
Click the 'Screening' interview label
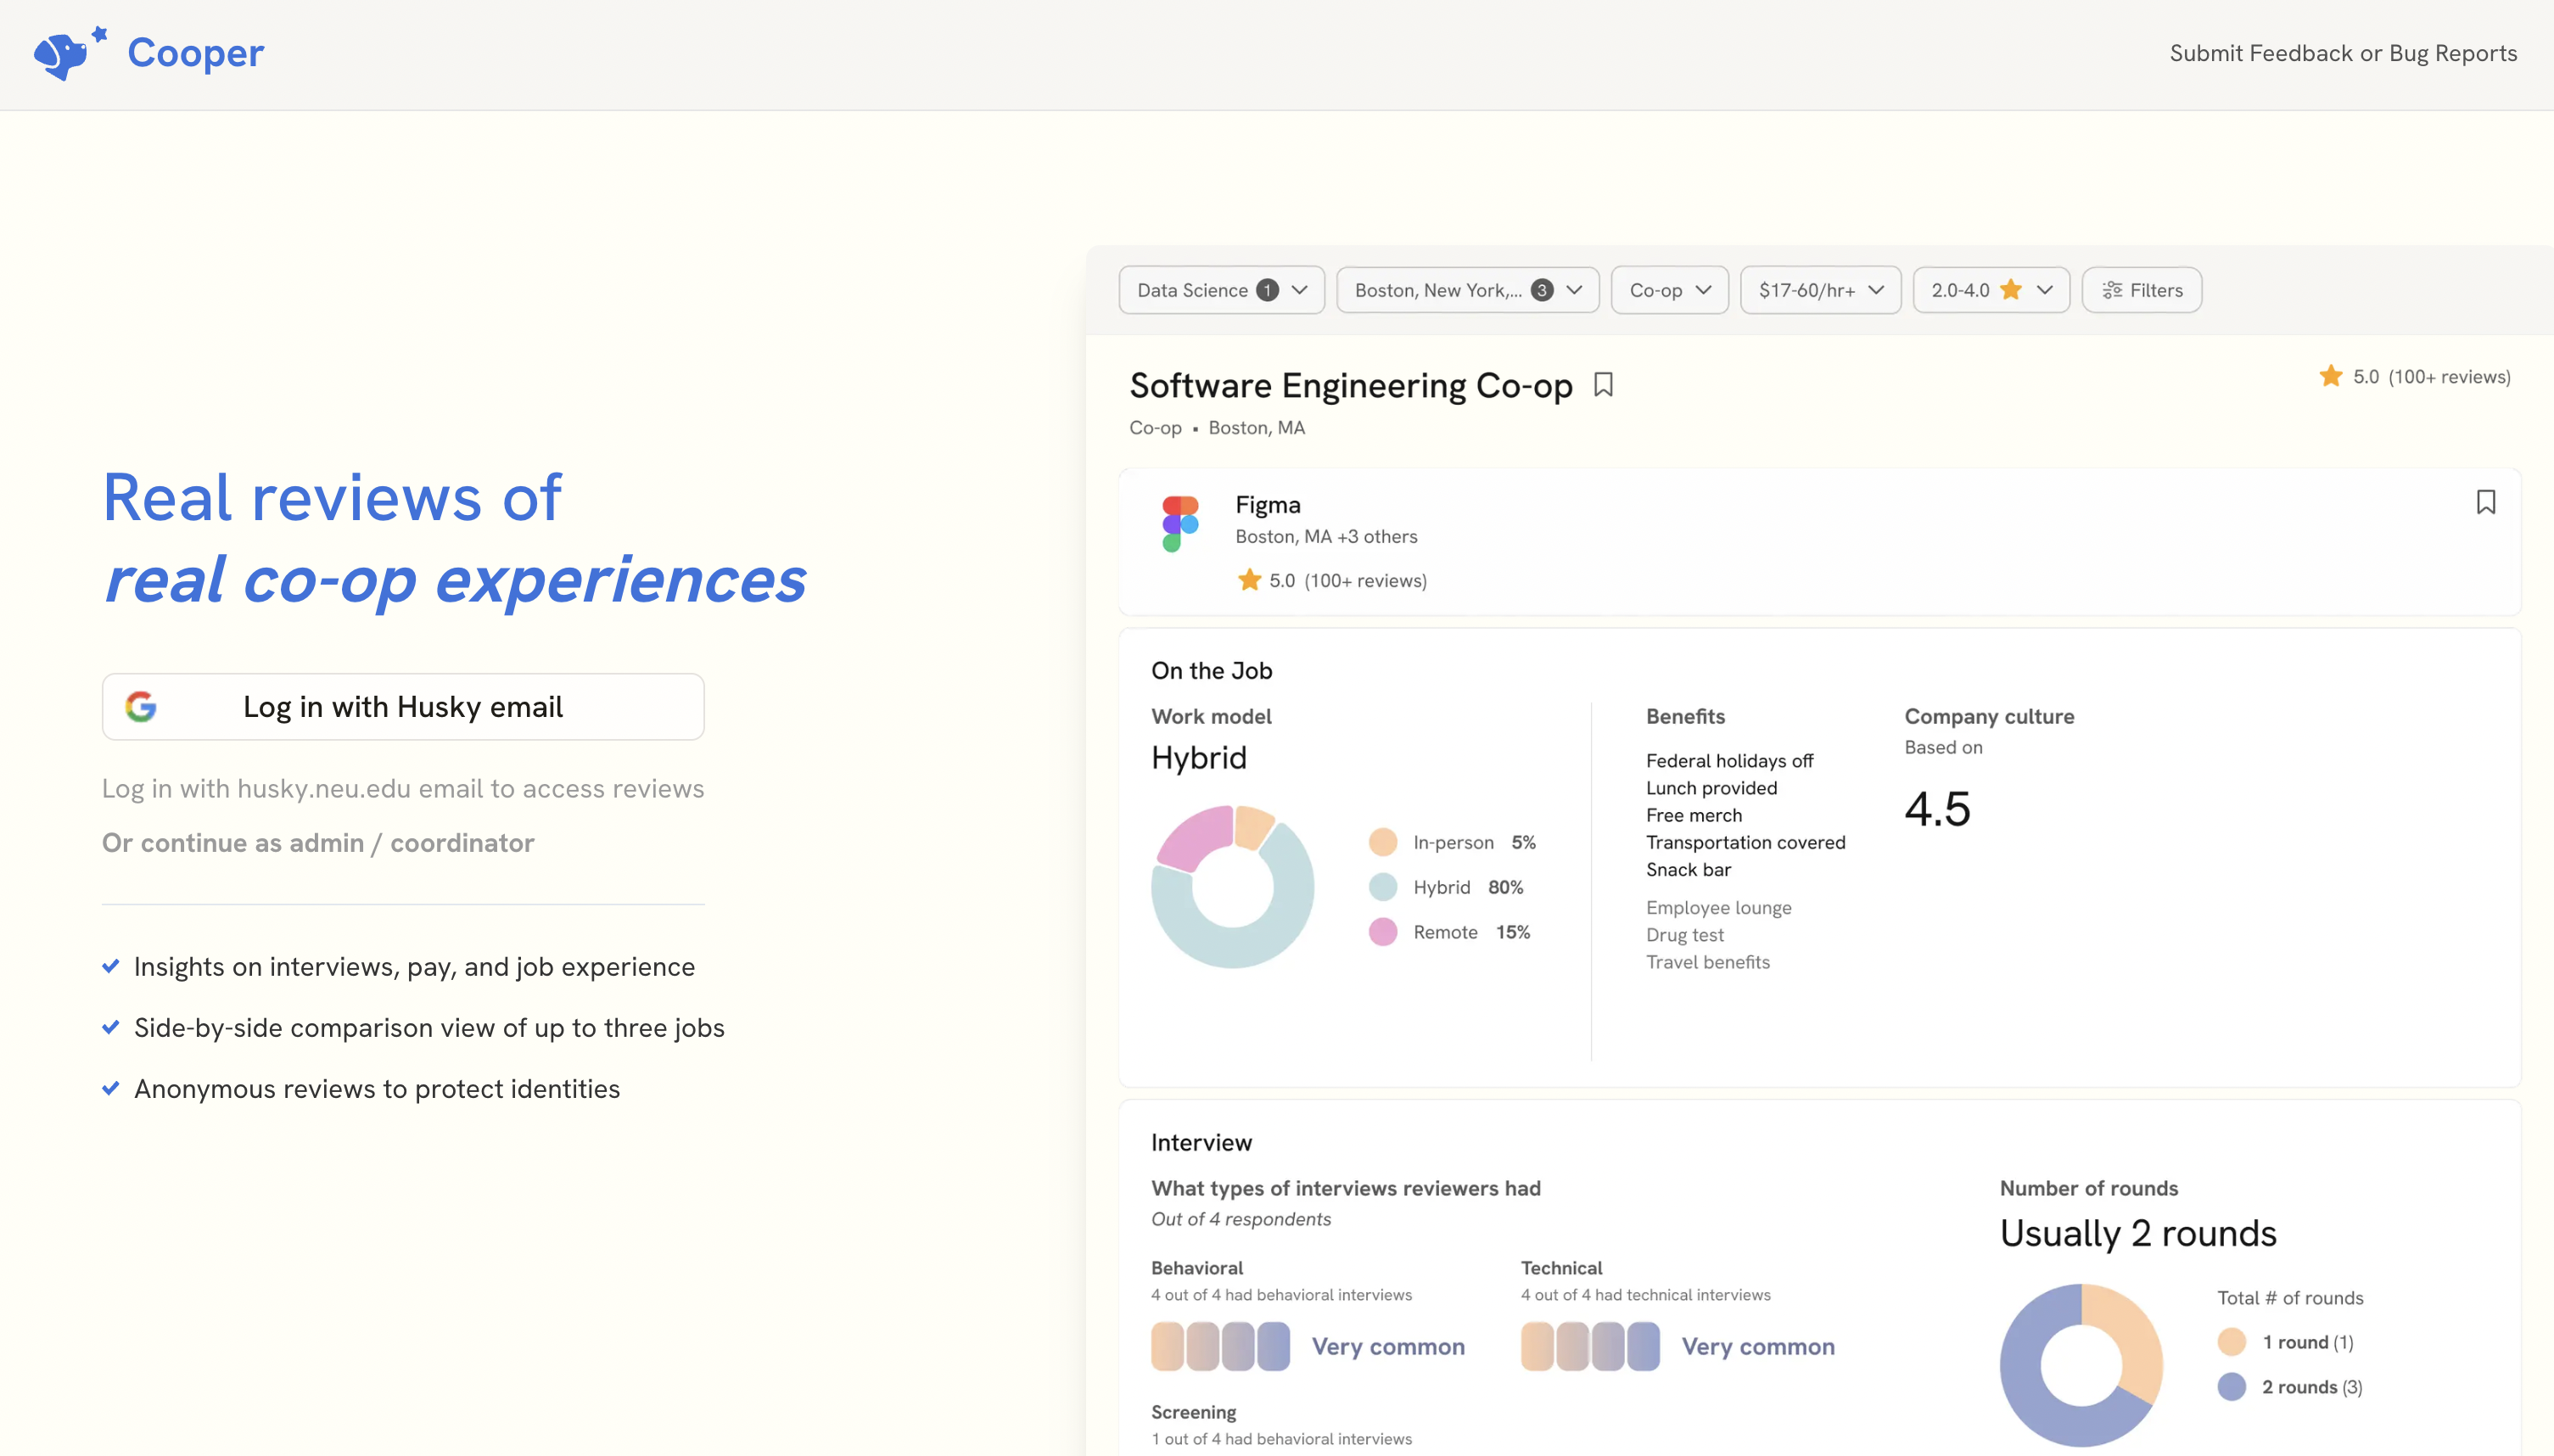pos(1193,1412)
